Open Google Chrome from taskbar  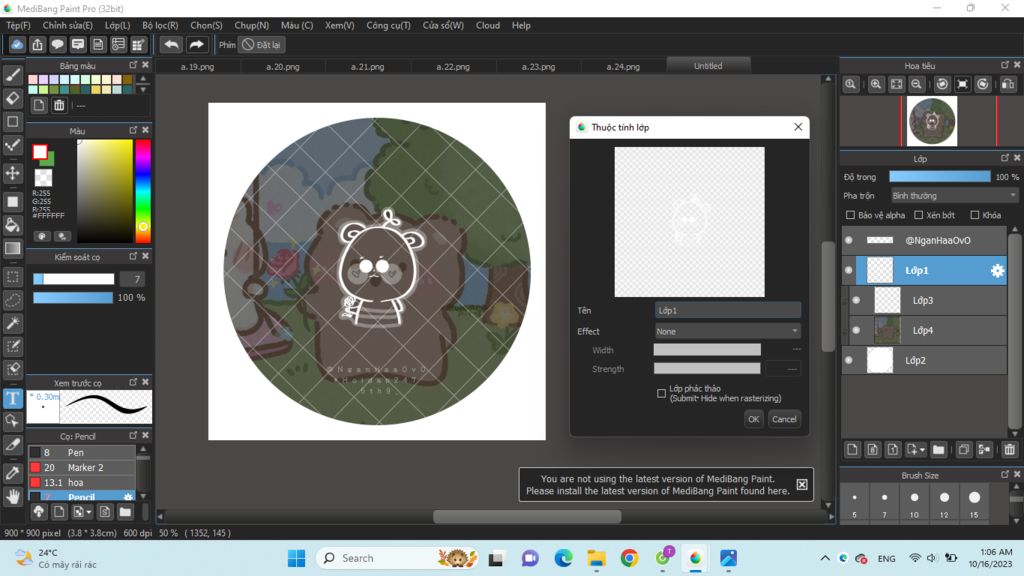click(630, 558)
